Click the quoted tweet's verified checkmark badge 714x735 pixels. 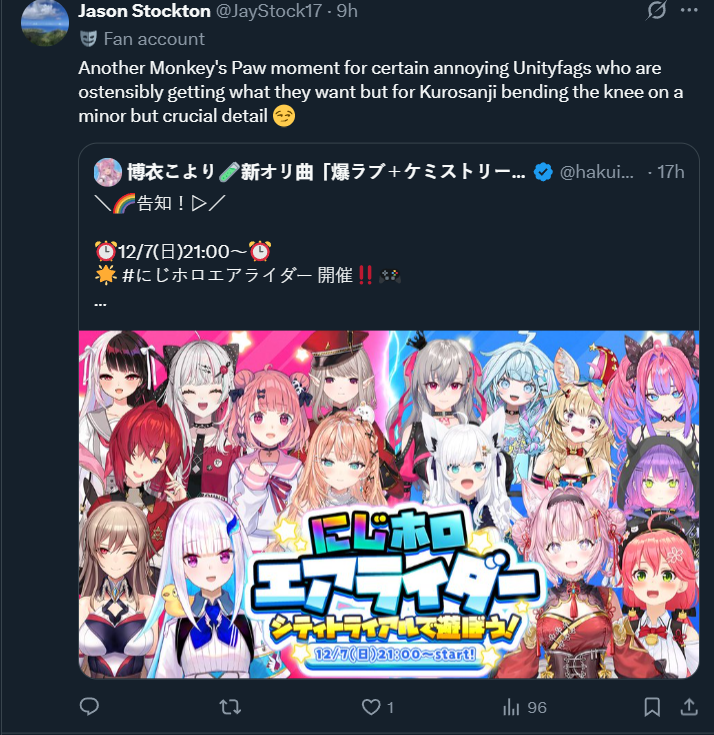[543, 172]
